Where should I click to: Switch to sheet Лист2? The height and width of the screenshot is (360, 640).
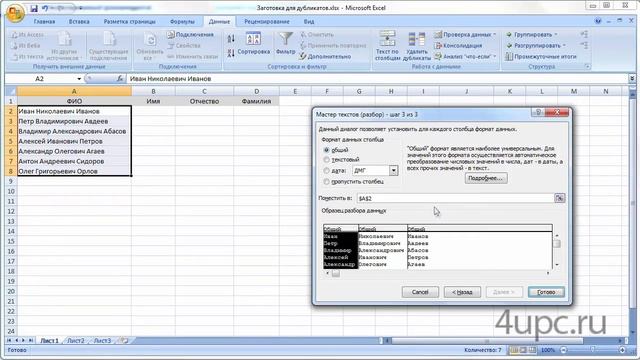click(x=76, y=340)
